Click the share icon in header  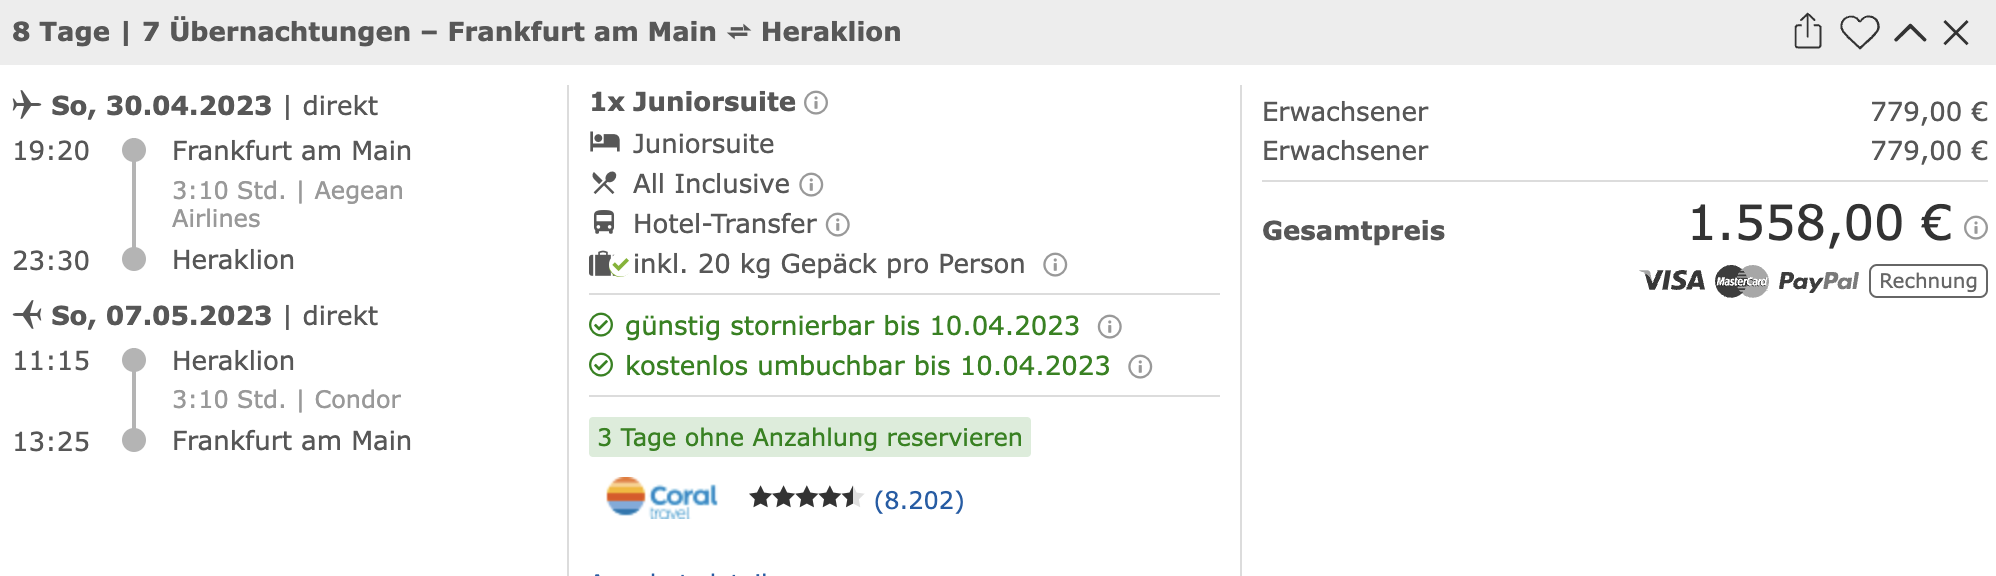tap(1808, 31)
